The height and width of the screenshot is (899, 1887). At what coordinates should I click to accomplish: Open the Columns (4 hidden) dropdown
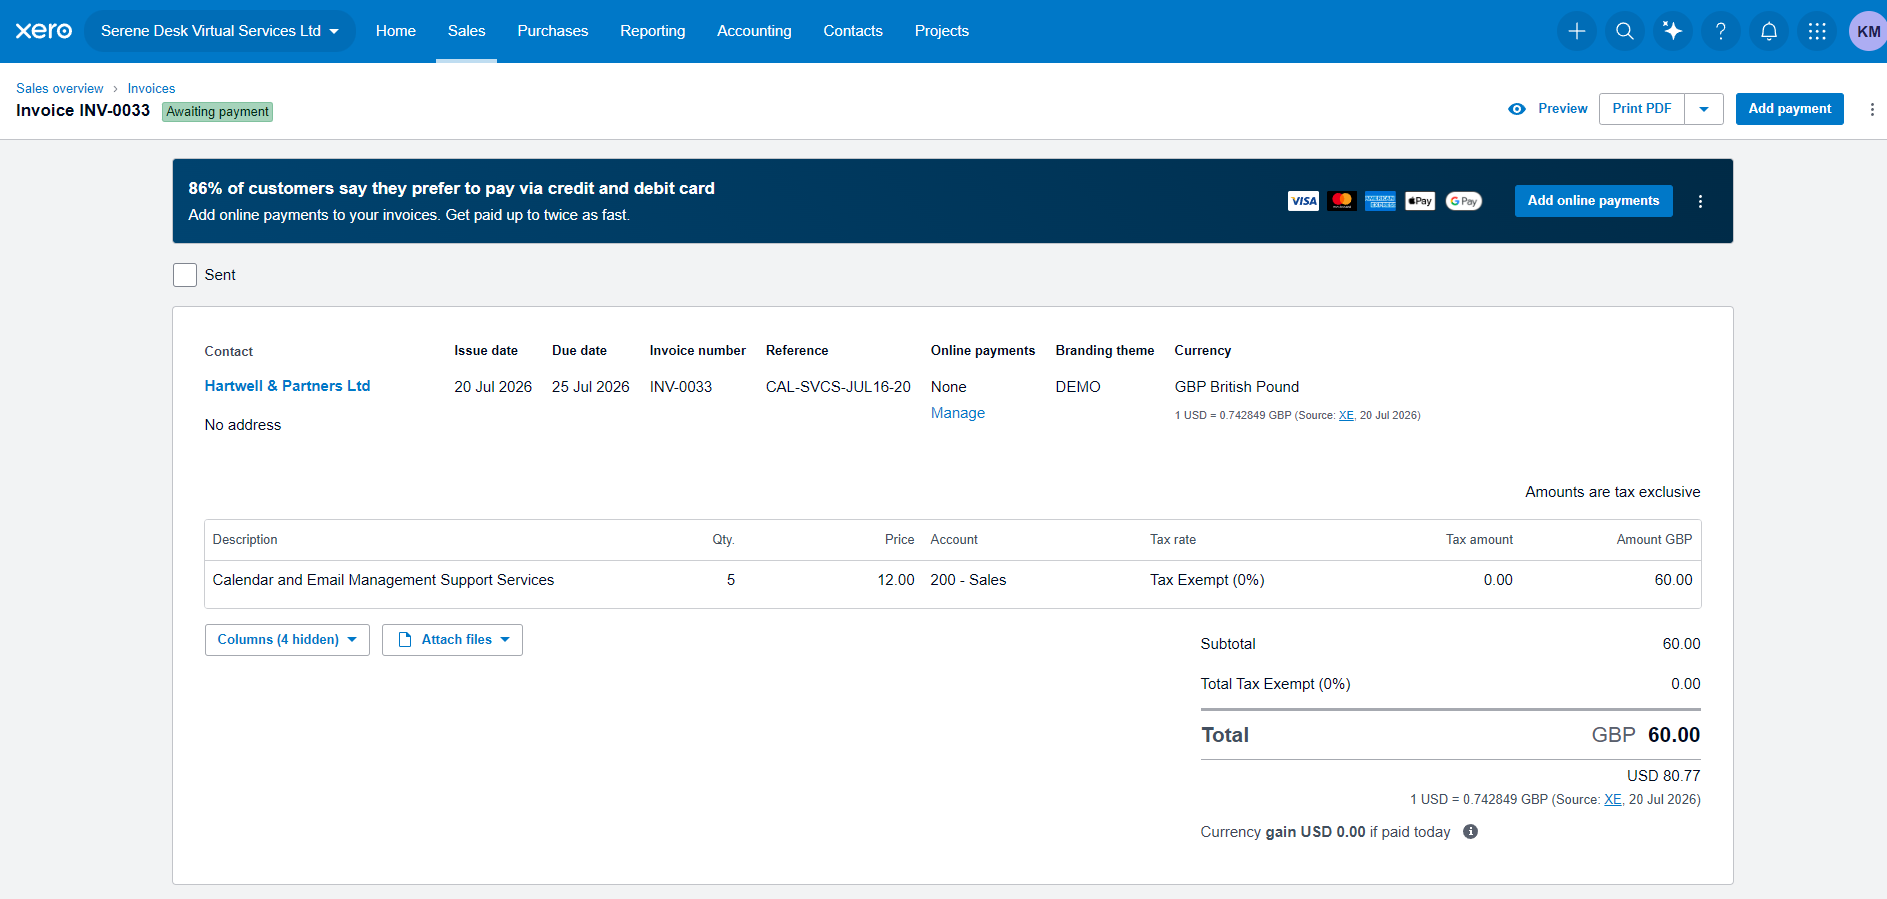point(287,640)
